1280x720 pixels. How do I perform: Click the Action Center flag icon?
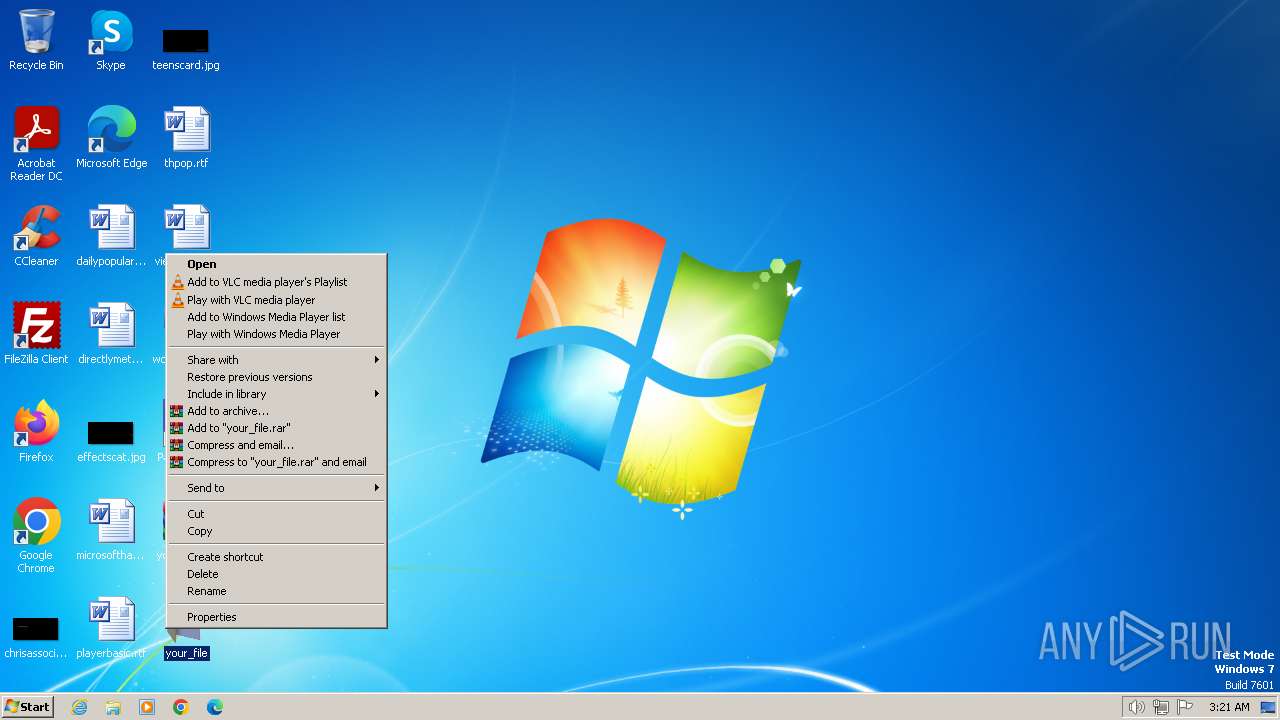click(1185, 707)
